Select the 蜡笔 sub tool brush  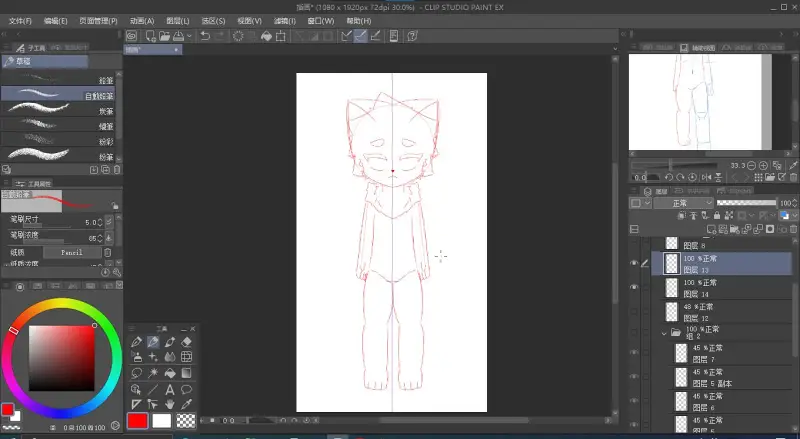tap(58, 125)
